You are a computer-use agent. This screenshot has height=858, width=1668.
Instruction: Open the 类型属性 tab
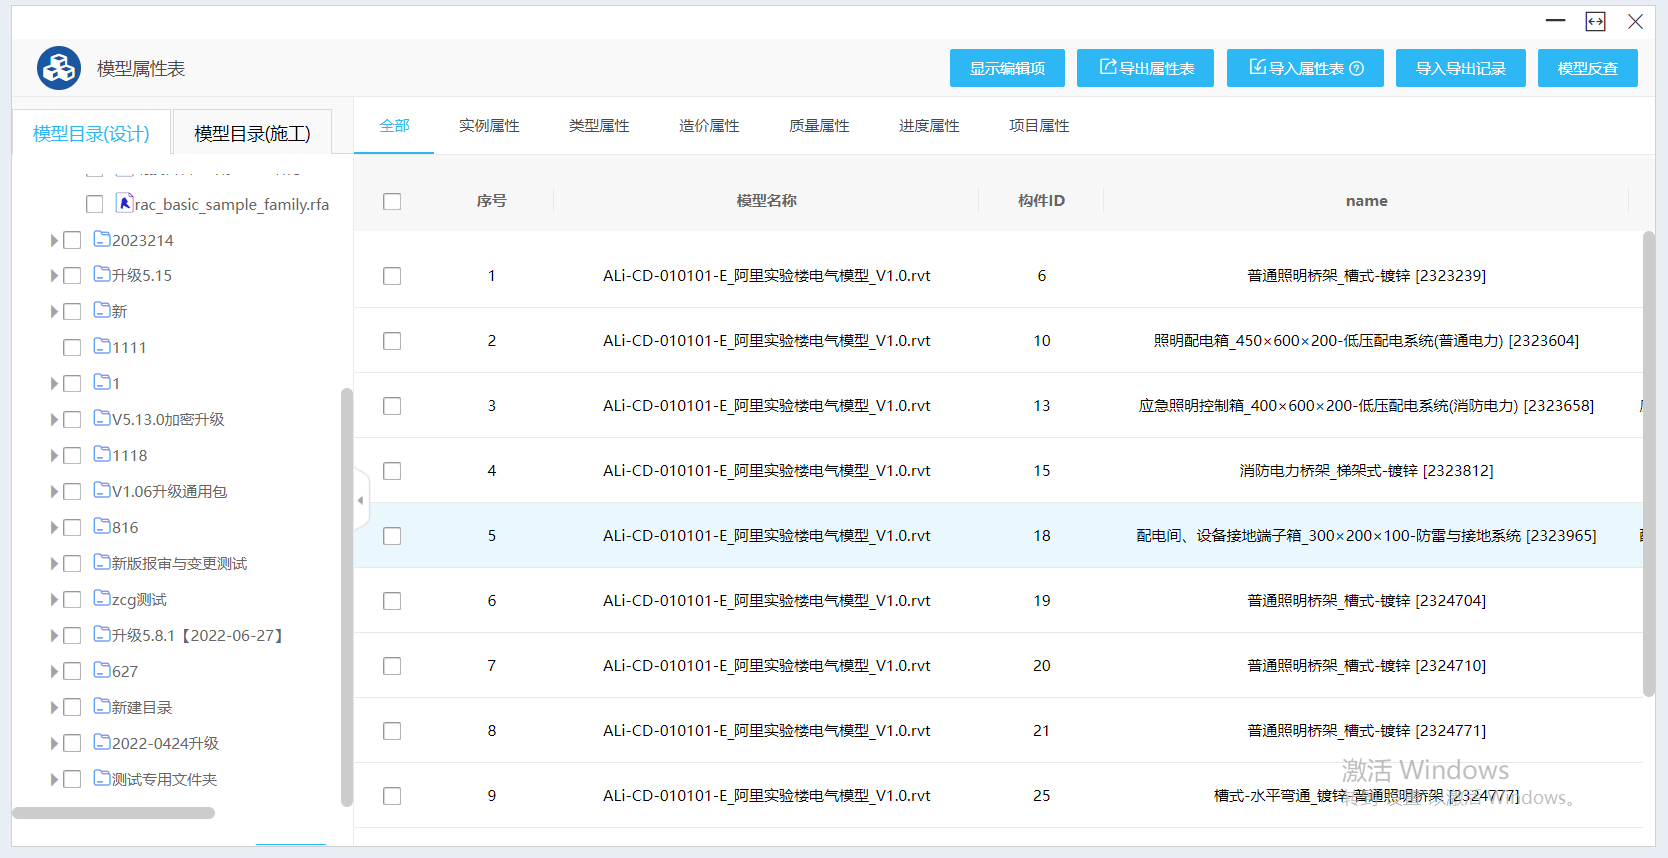coord(599,125)
